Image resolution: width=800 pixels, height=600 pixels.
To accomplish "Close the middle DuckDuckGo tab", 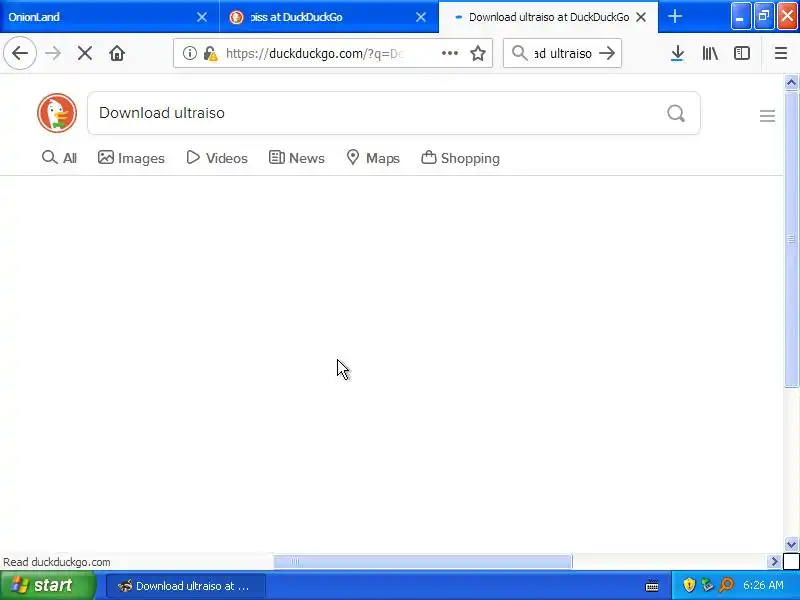I will pyautogui.click(x=421, y=17).
